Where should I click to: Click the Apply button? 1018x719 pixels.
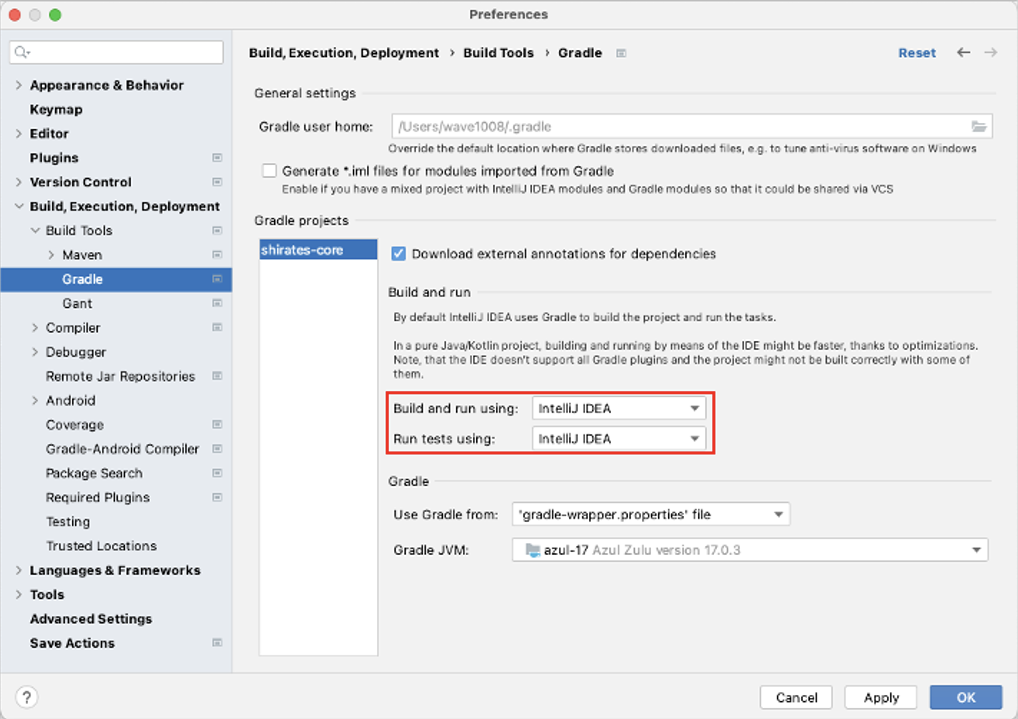(881, 697)
